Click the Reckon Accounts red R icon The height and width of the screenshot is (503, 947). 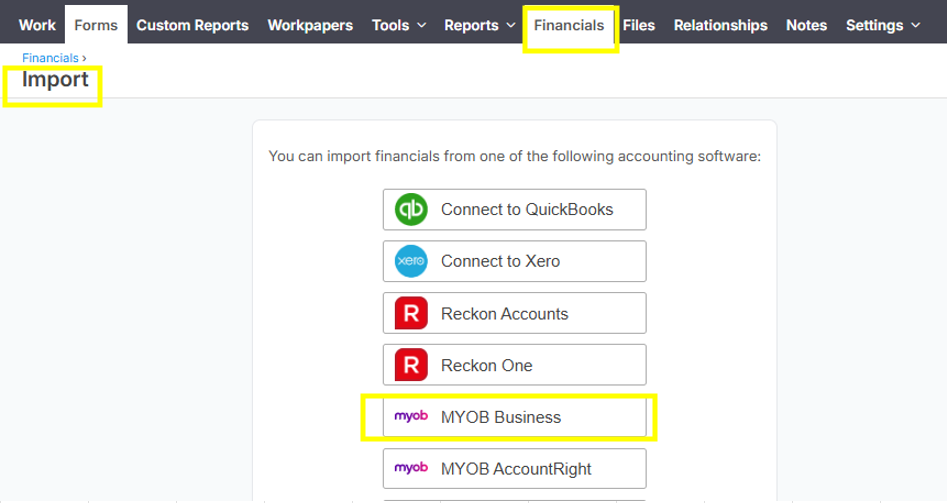(x=411, y=313)
